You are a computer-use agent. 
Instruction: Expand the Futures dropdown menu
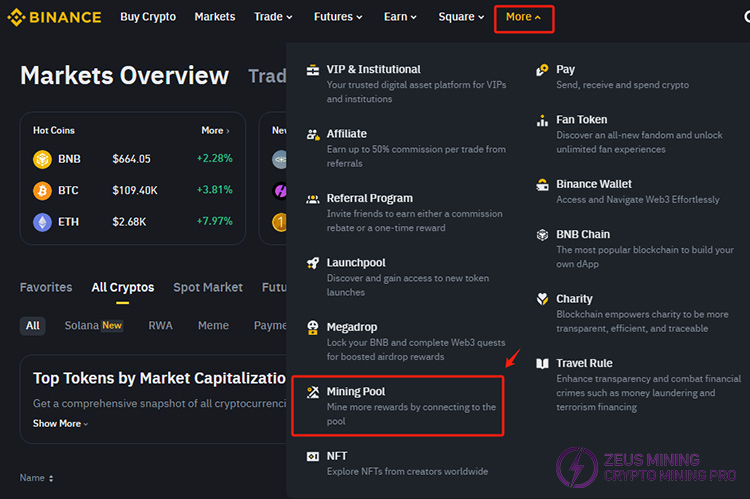tap(340, 17)
